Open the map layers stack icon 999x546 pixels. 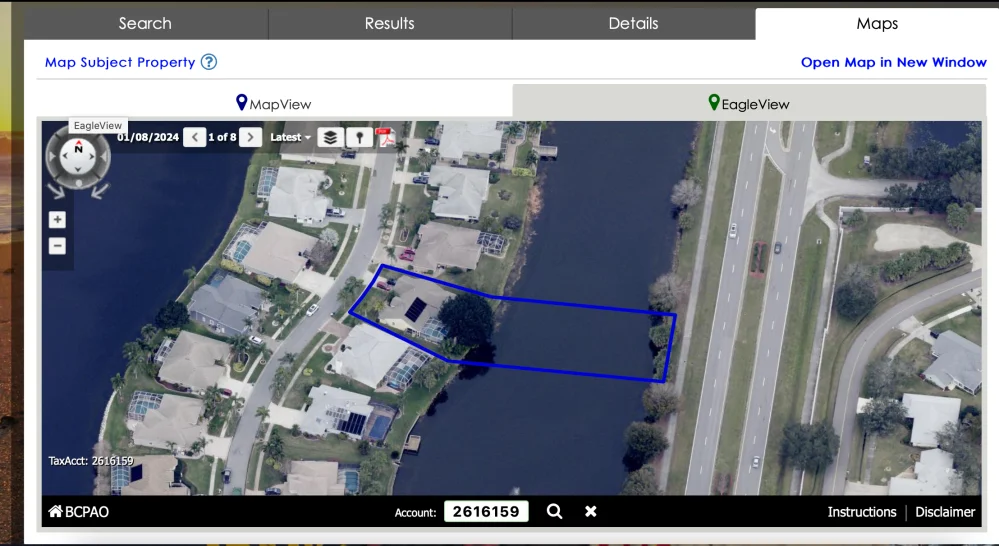[x=330, y=137]
